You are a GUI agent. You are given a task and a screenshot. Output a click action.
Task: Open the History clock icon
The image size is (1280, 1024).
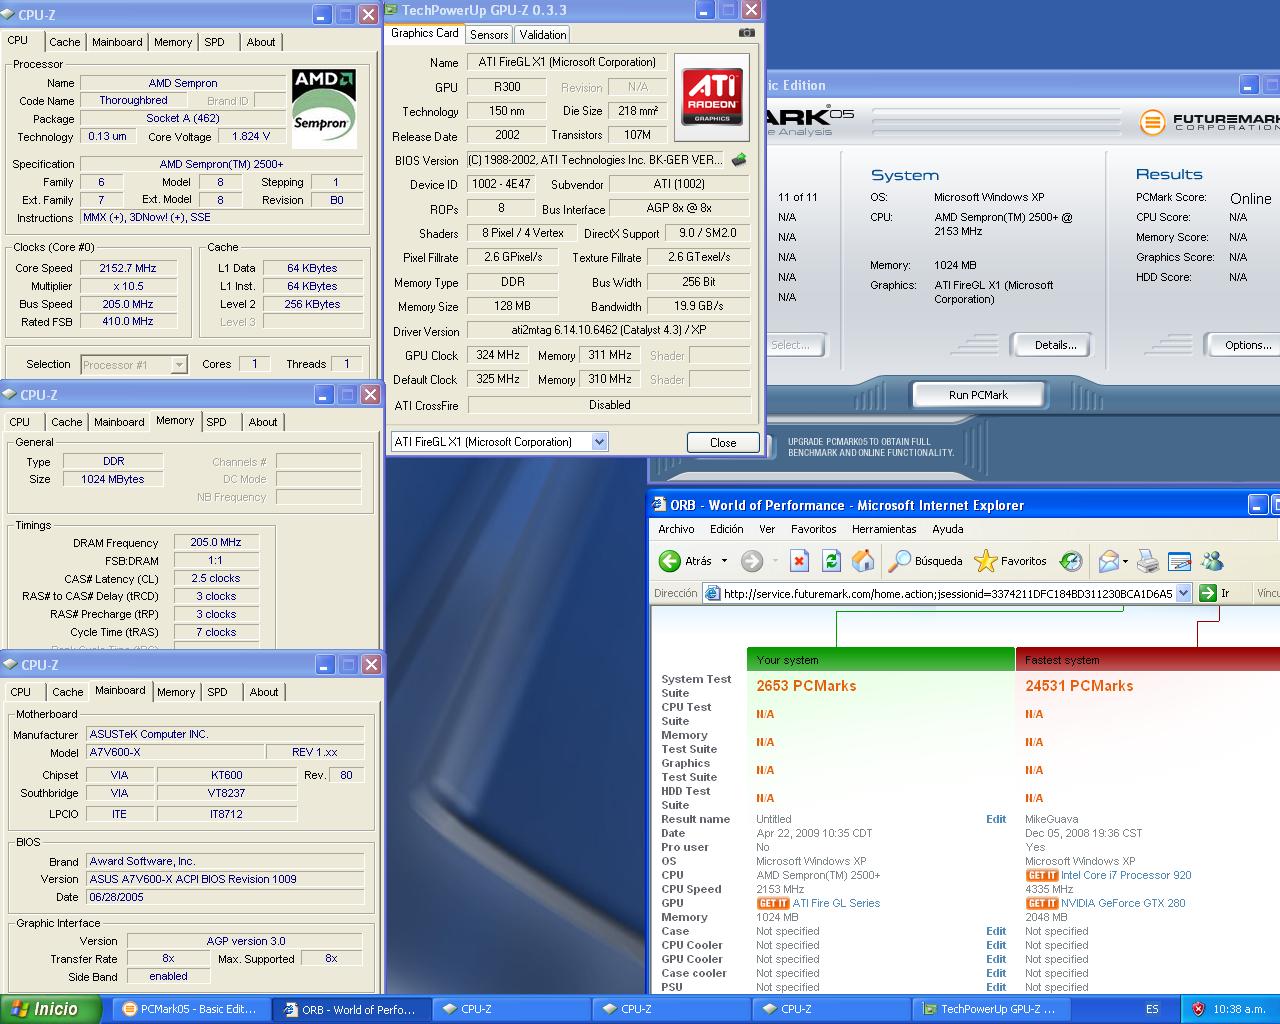click(1071, 561)
